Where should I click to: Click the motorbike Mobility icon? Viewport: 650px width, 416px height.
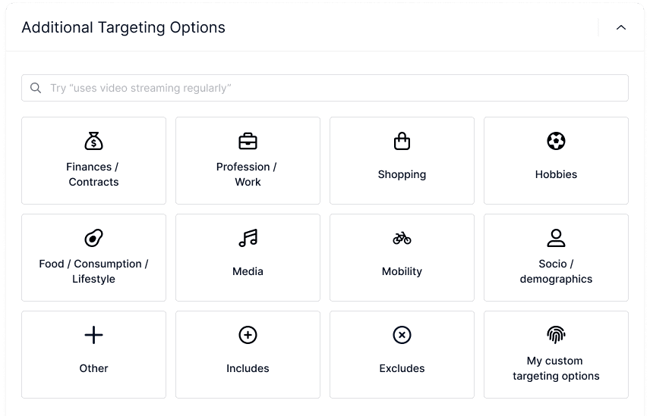(x=402, y=239)
